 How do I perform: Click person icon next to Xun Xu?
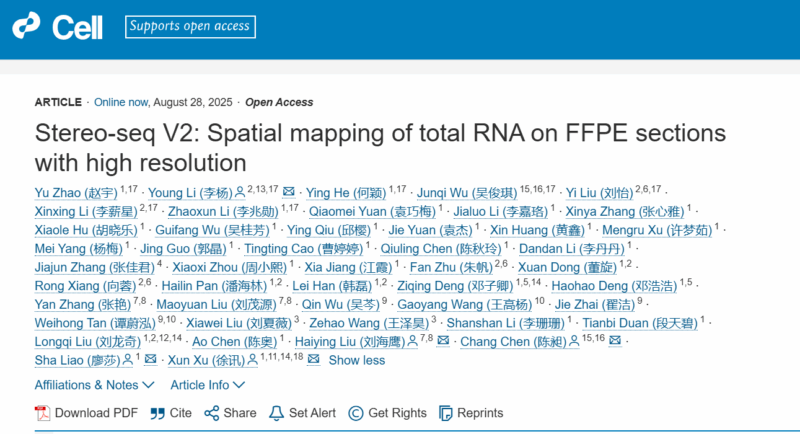tap(252, 360)
